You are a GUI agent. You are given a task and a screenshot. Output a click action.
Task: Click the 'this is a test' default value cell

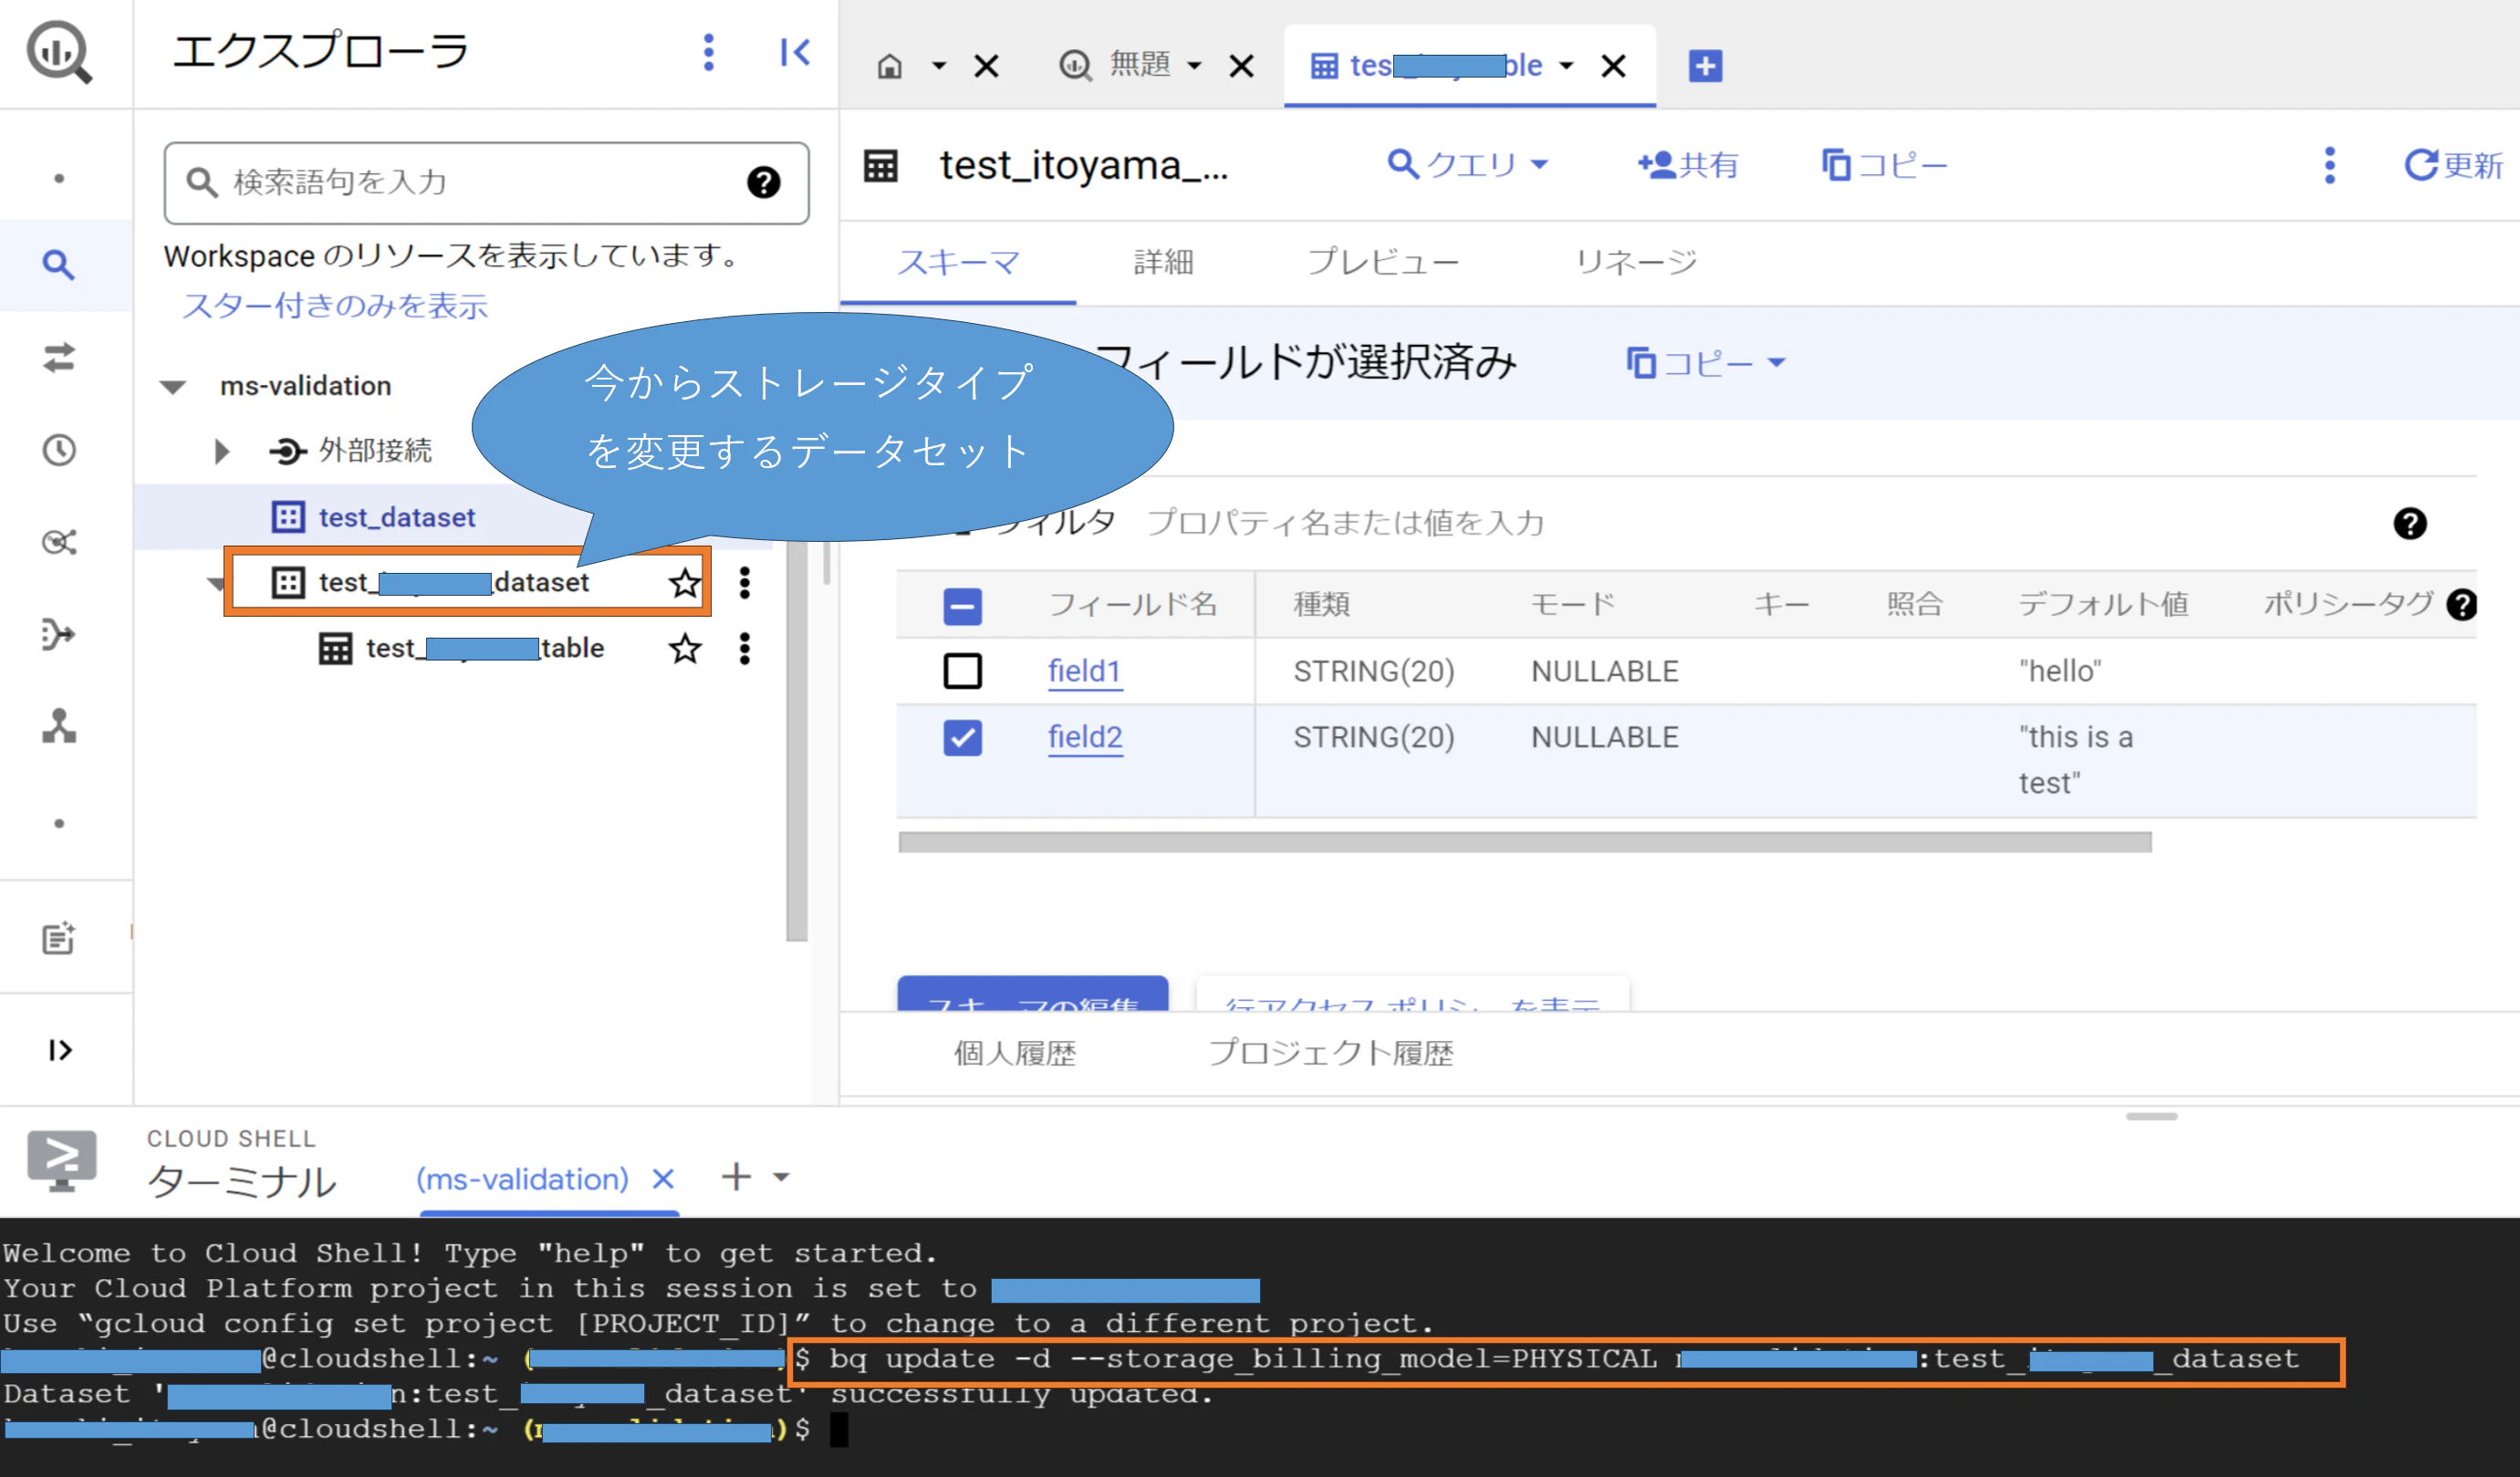[x=2075, y=760]
